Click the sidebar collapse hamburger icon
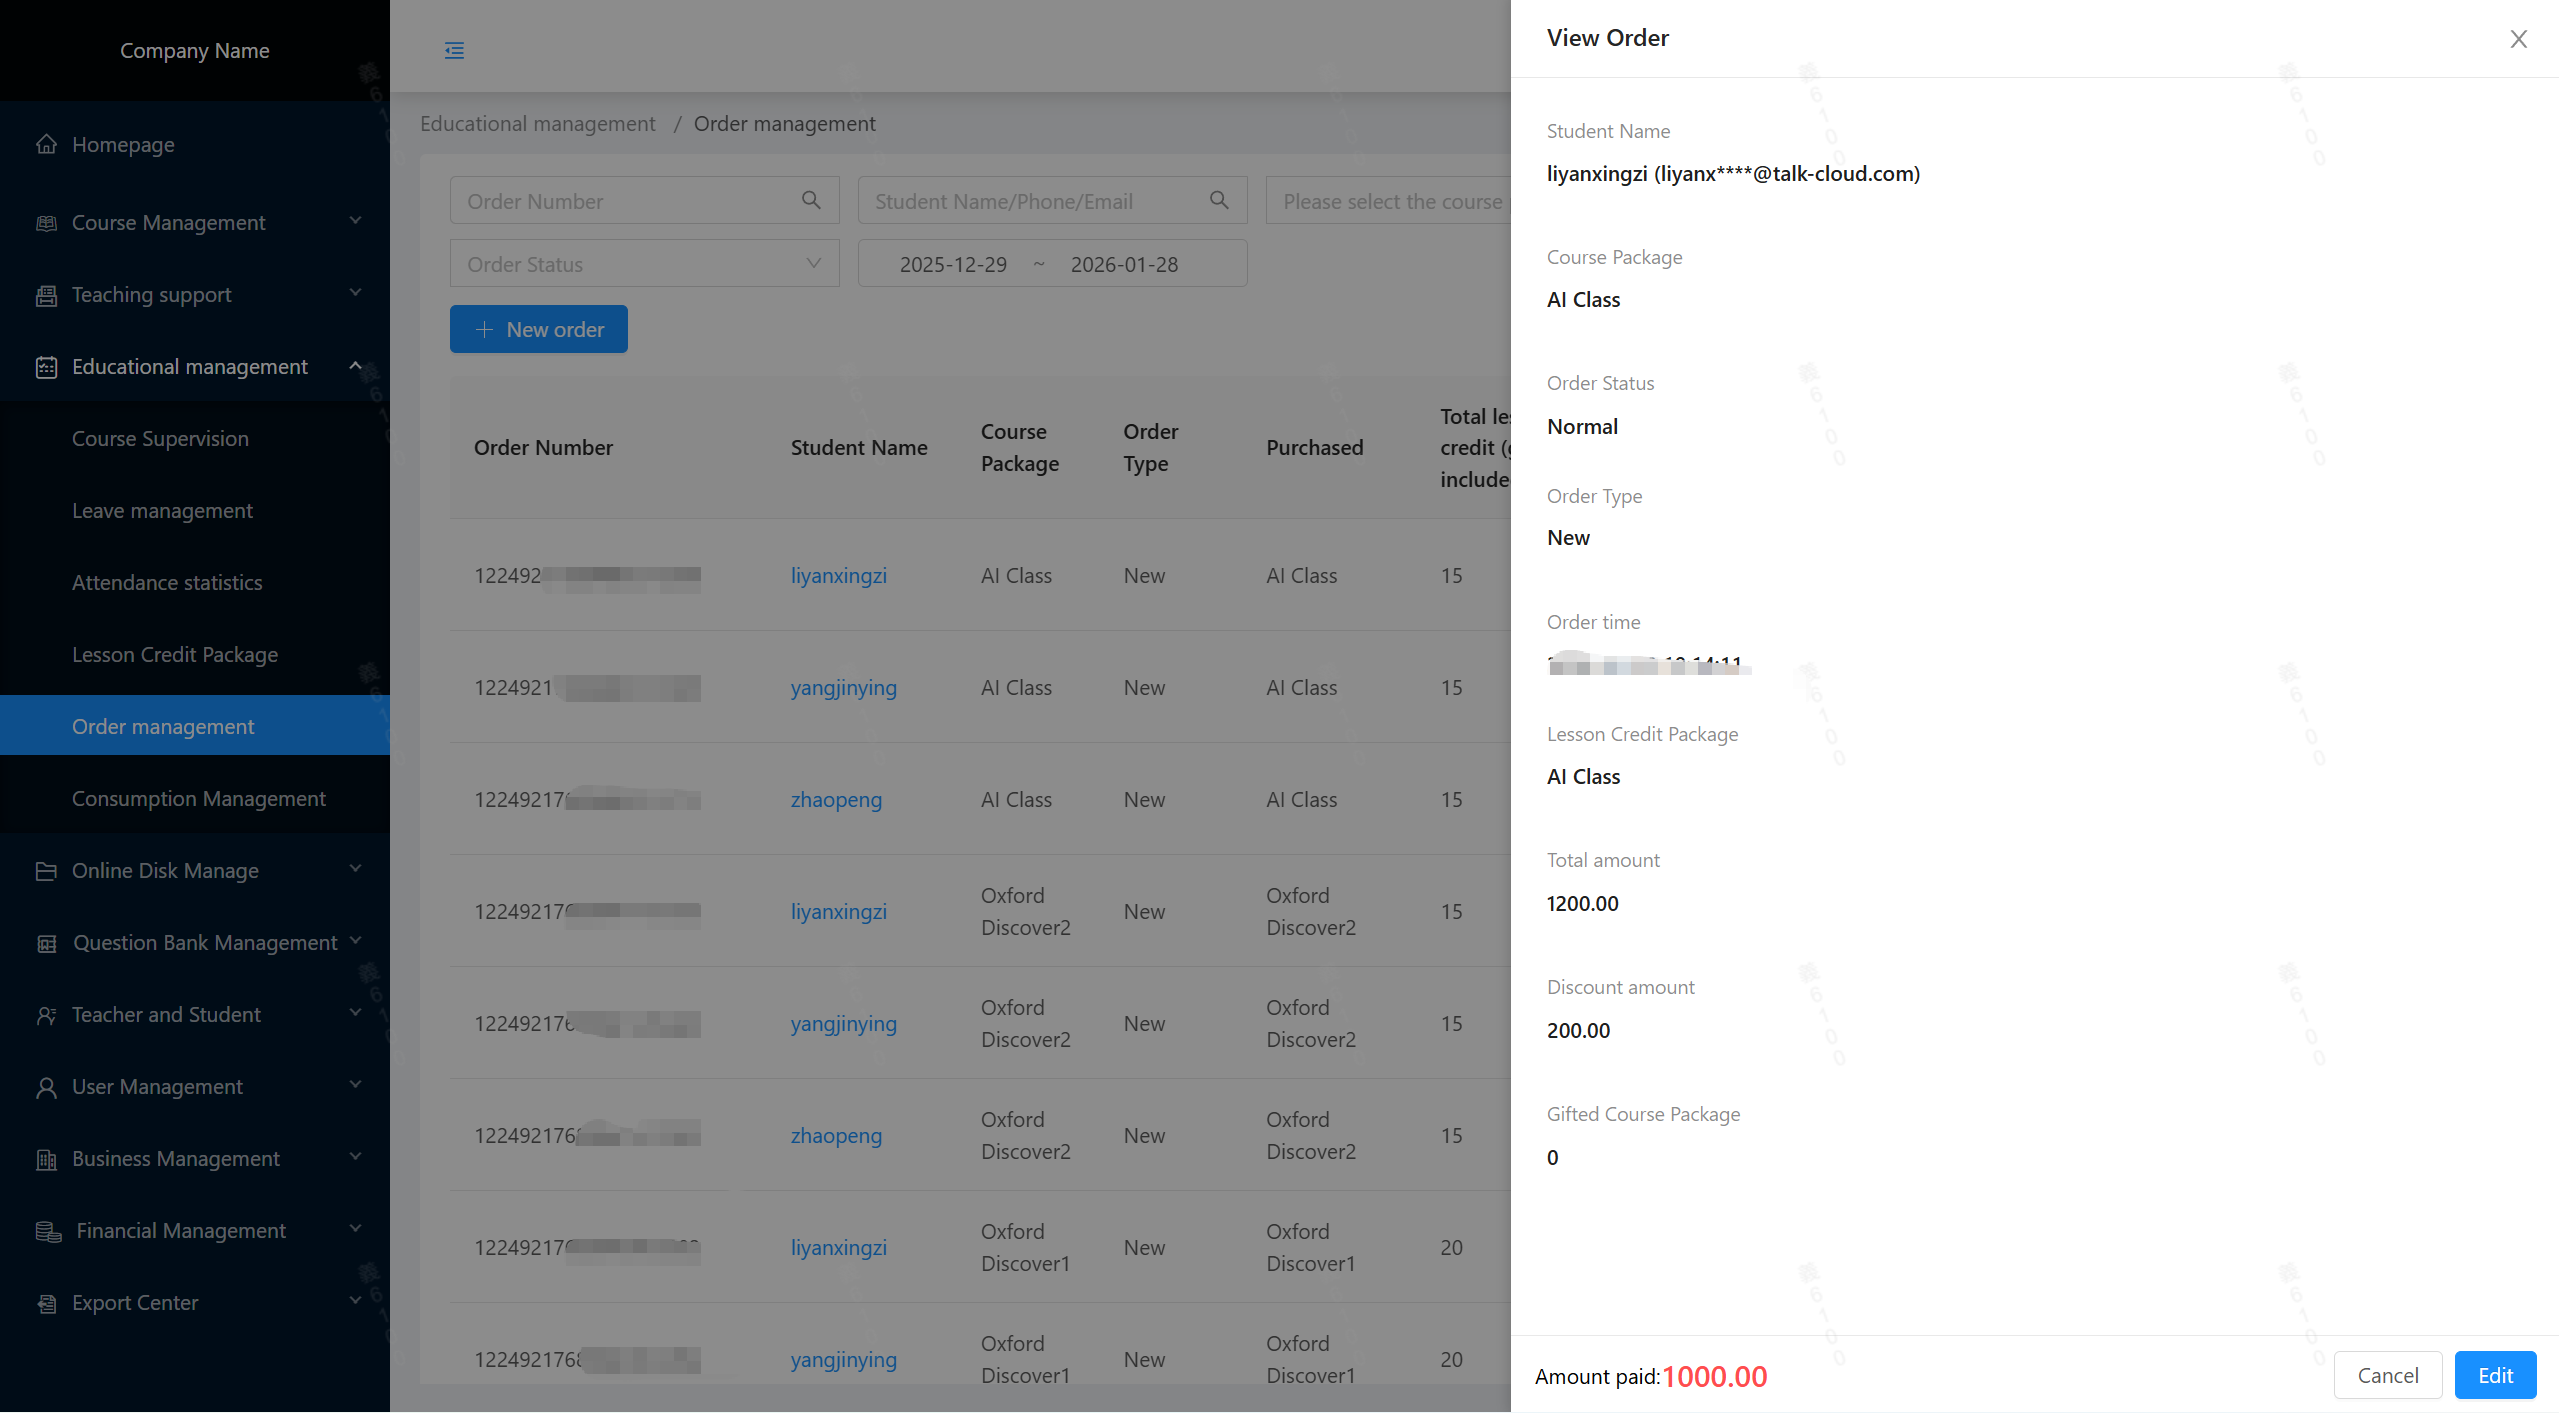The image size is (2559, 1413). tap(454, 51)
